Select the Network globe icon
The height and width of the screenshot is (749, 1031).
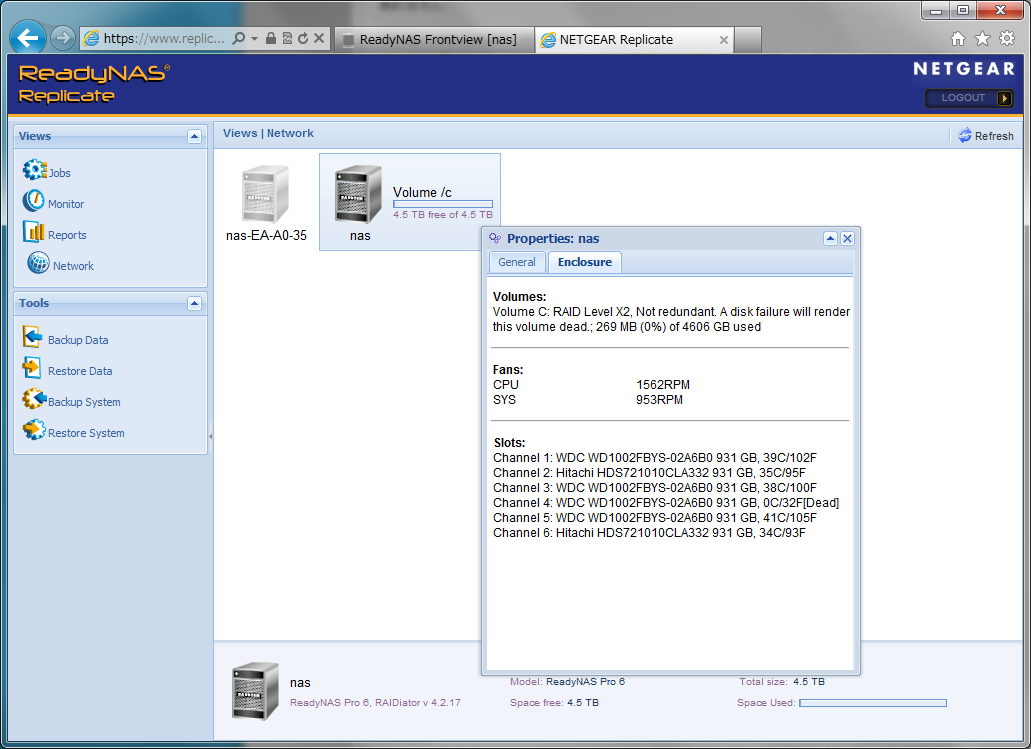click(x=38, y=264)
